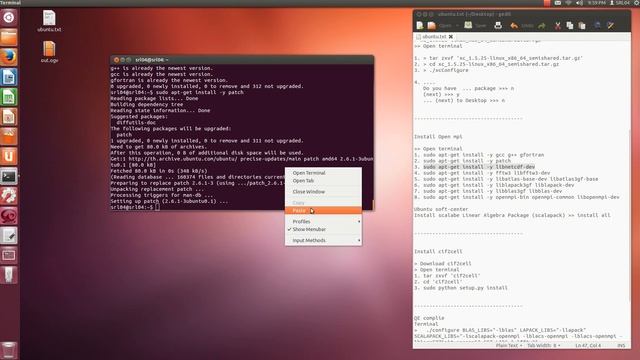
Task: Click the Ln 47, Col 4 status indicator
Action: [588, 346]
